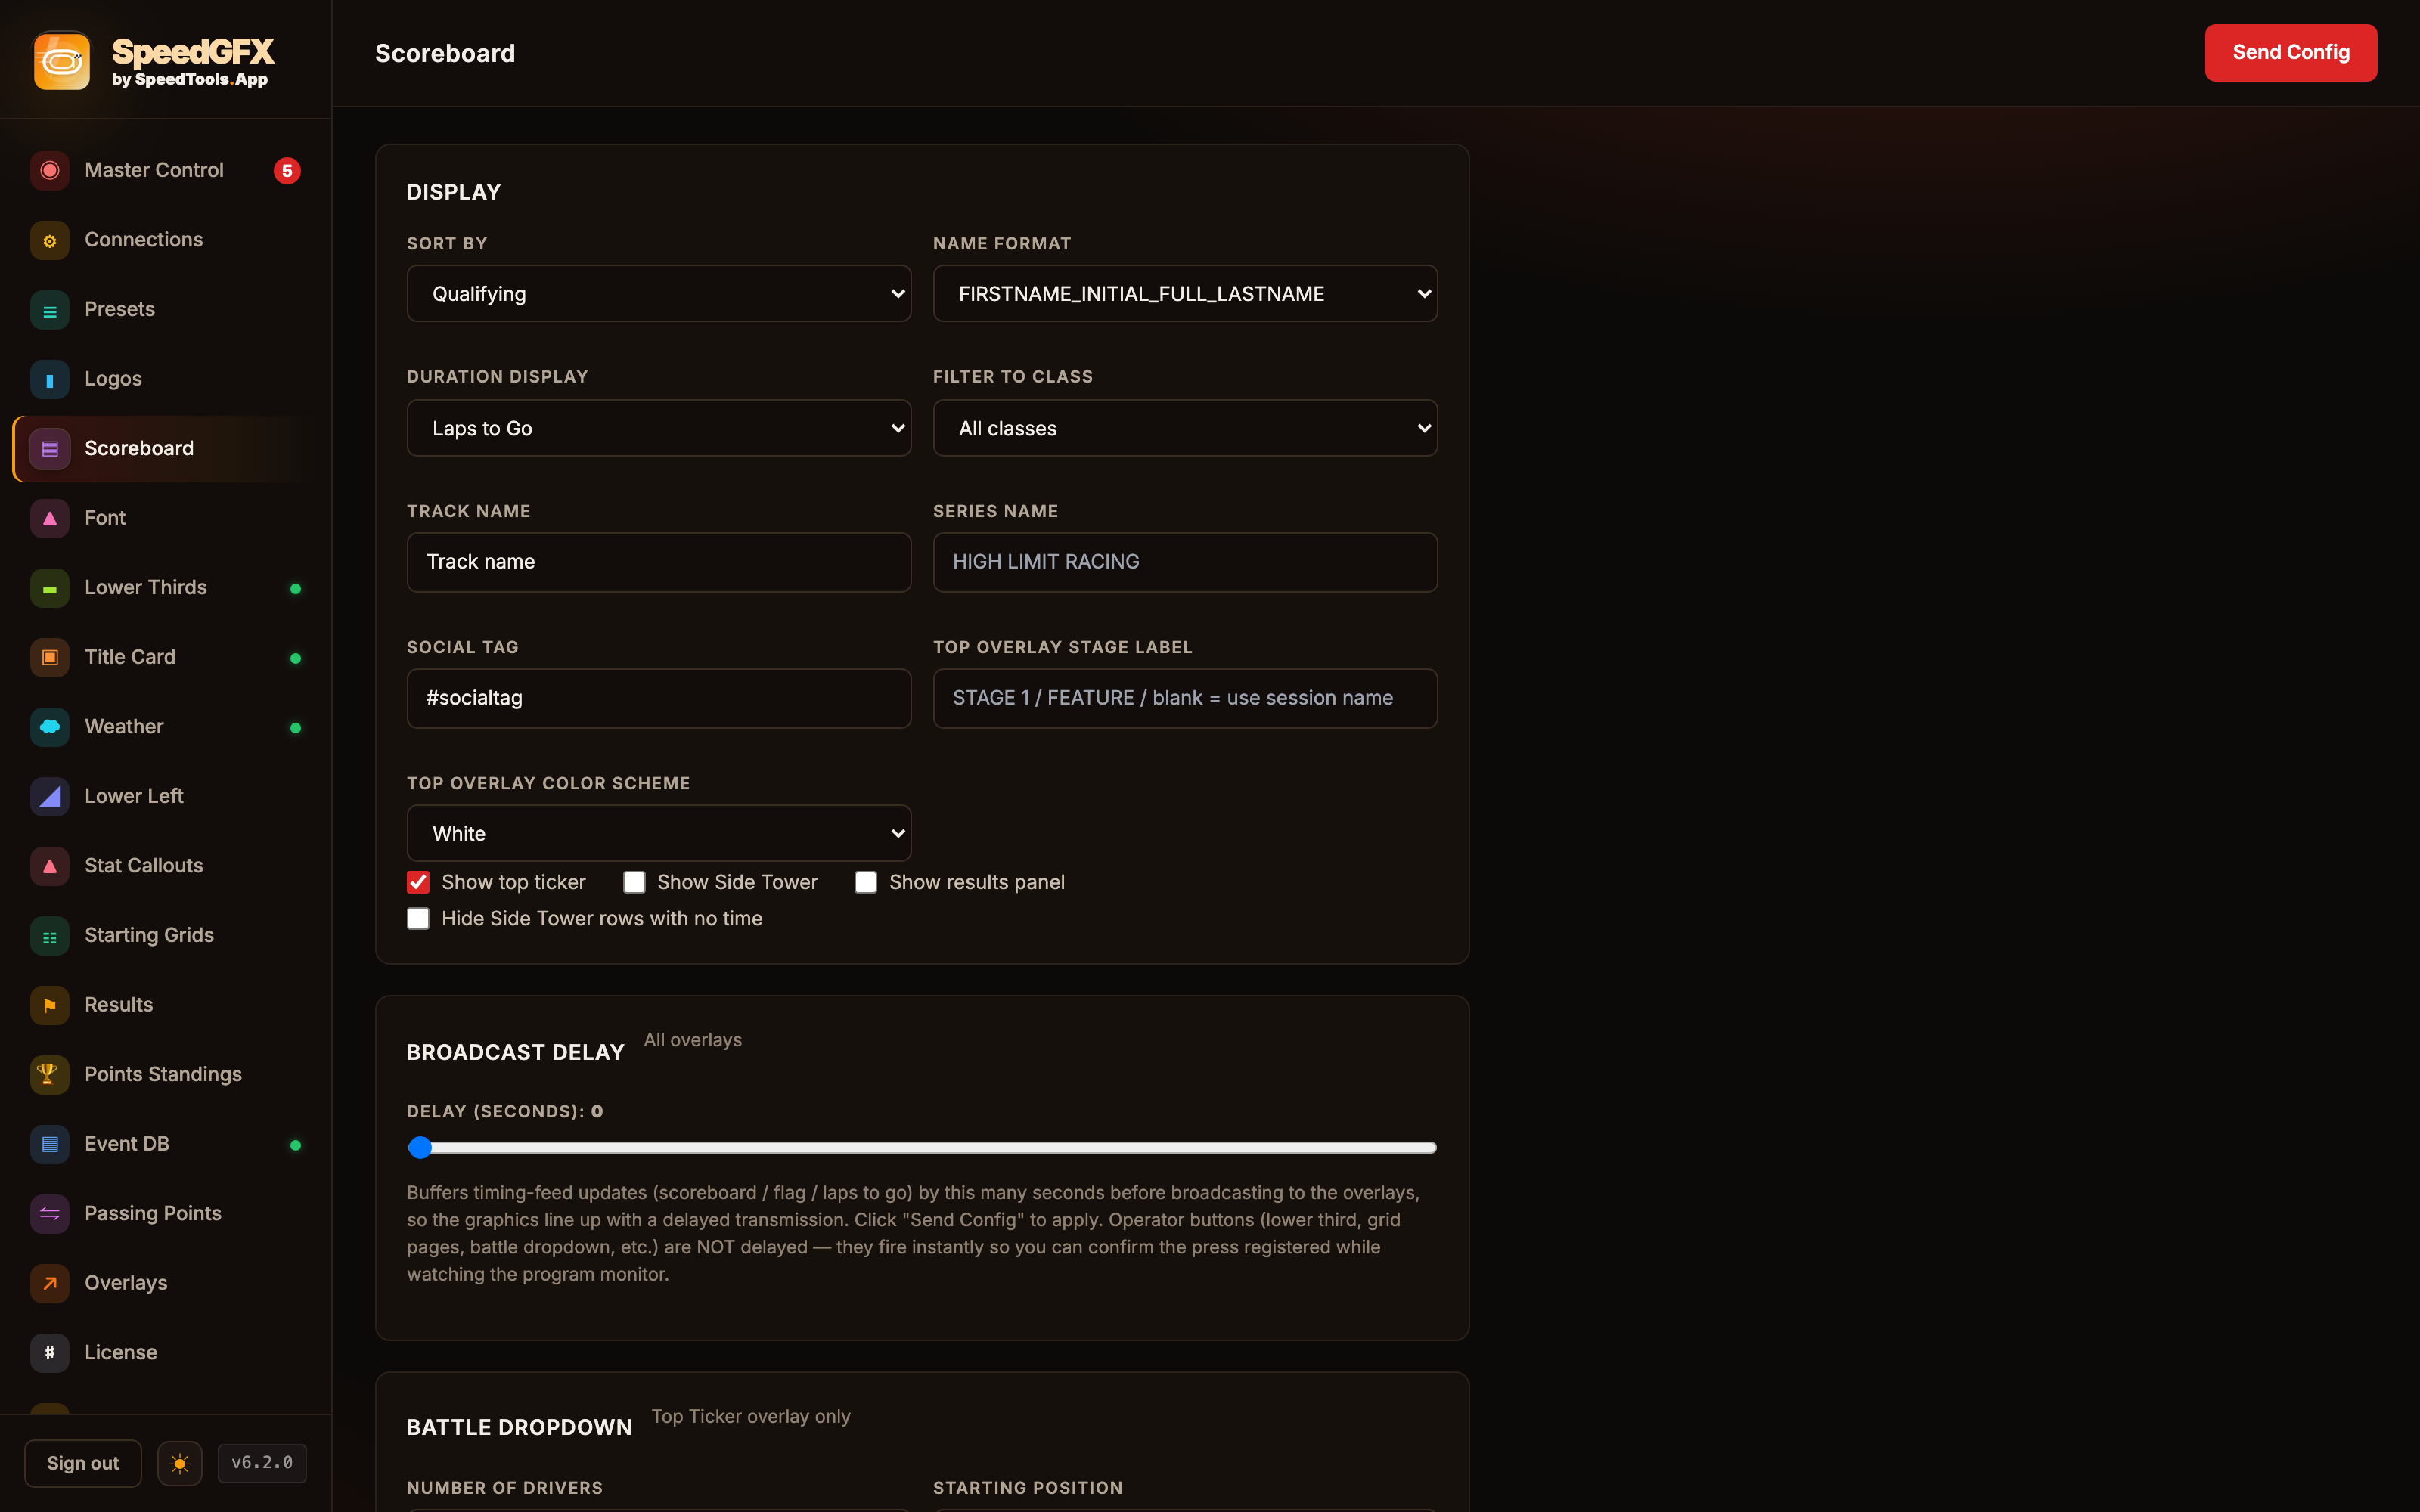Click the Passing Points arrows icon

[x=50, y=1214]
